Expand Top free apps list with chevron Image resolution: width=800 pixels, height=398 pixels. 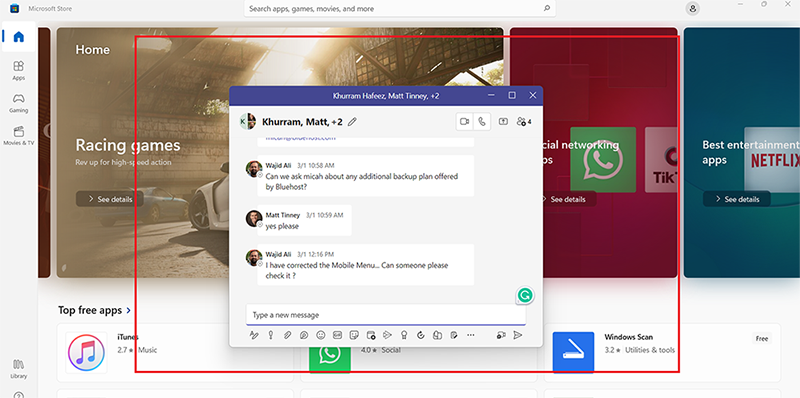point(129,310)
